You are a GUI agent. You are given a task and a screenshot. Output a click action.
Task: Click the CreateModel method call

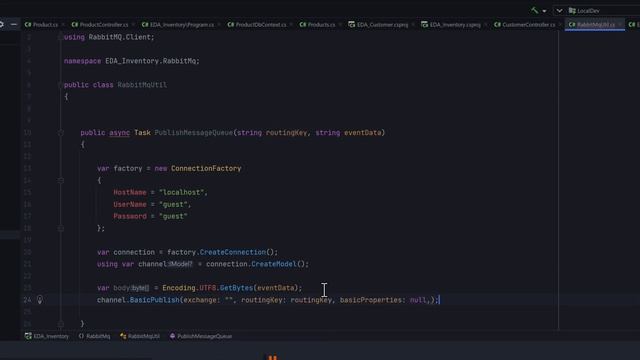tap(274, 264)
